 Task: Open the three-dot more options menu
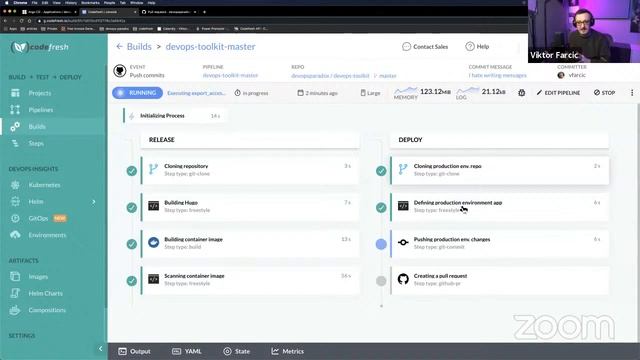pyautogui.click(x=632, y=93)
